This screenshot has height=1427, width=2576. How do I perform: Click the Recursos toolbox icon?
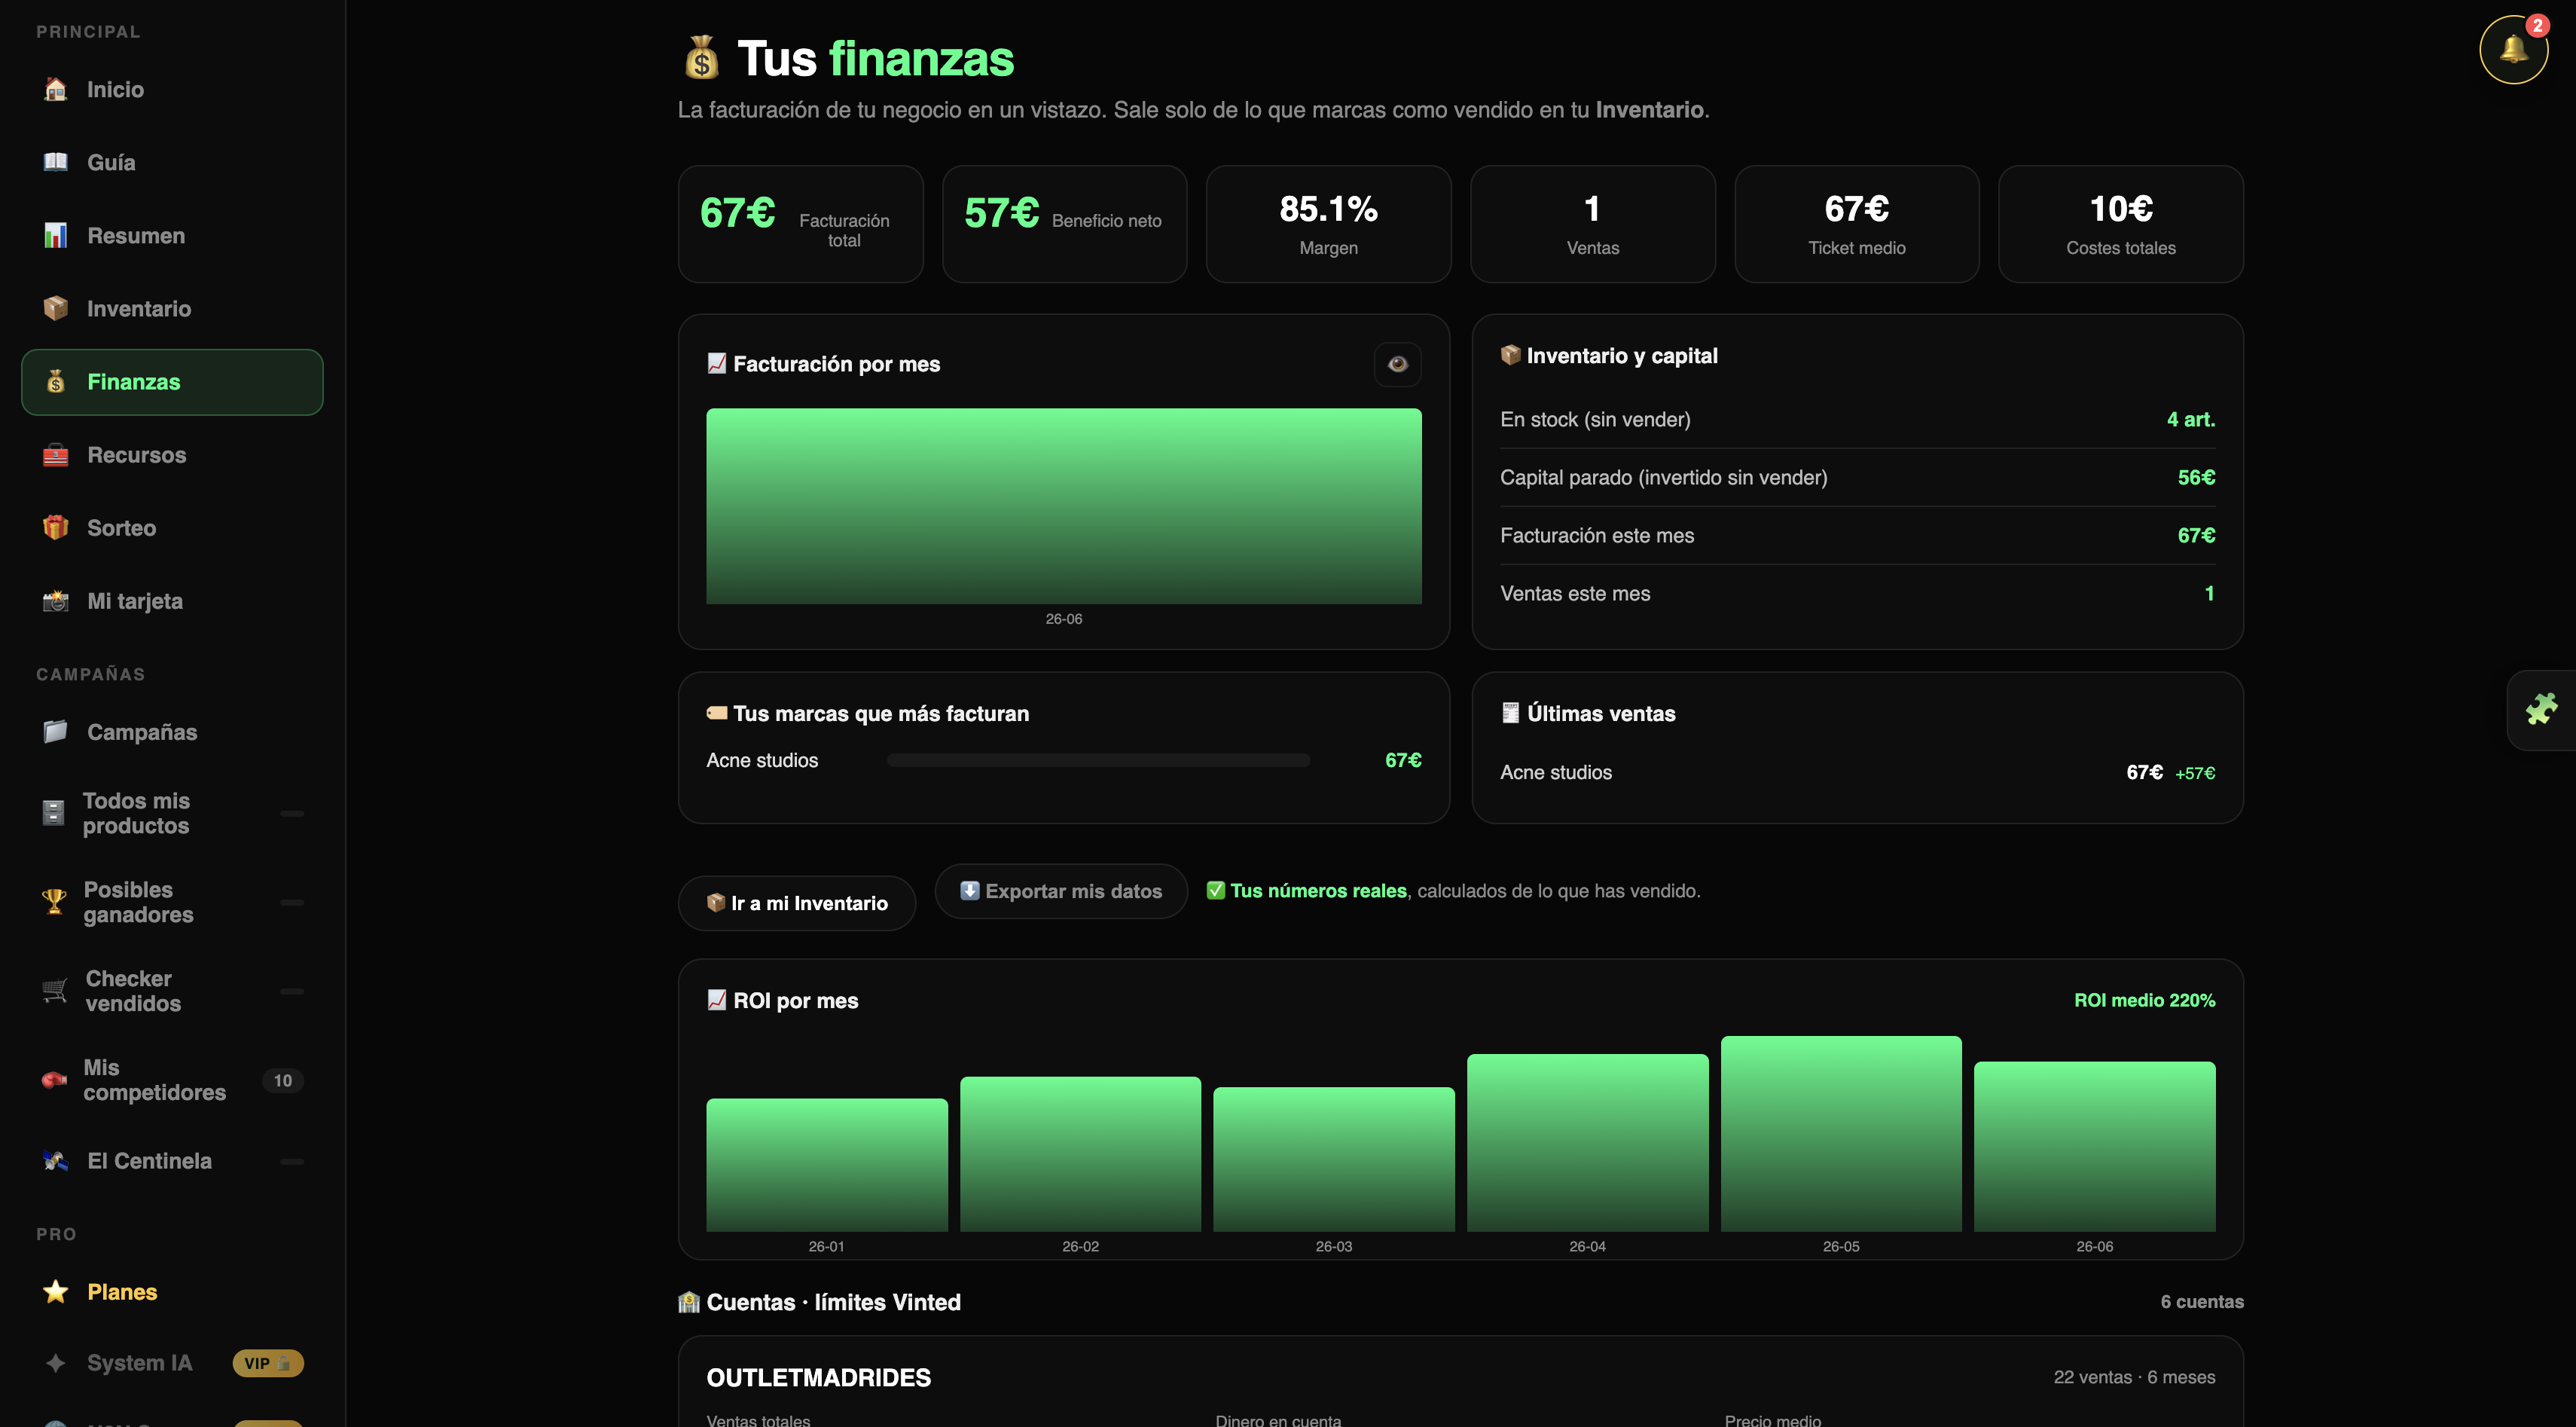[x=56, y=455]
